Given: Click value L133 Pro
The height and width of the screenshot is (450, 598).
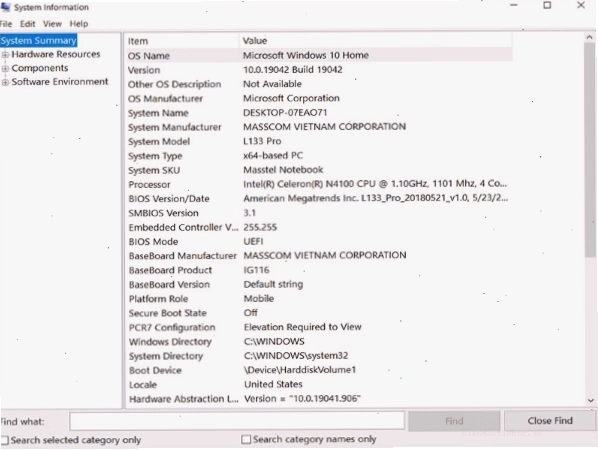Looking at the screenshot, I should coord(262,141).
